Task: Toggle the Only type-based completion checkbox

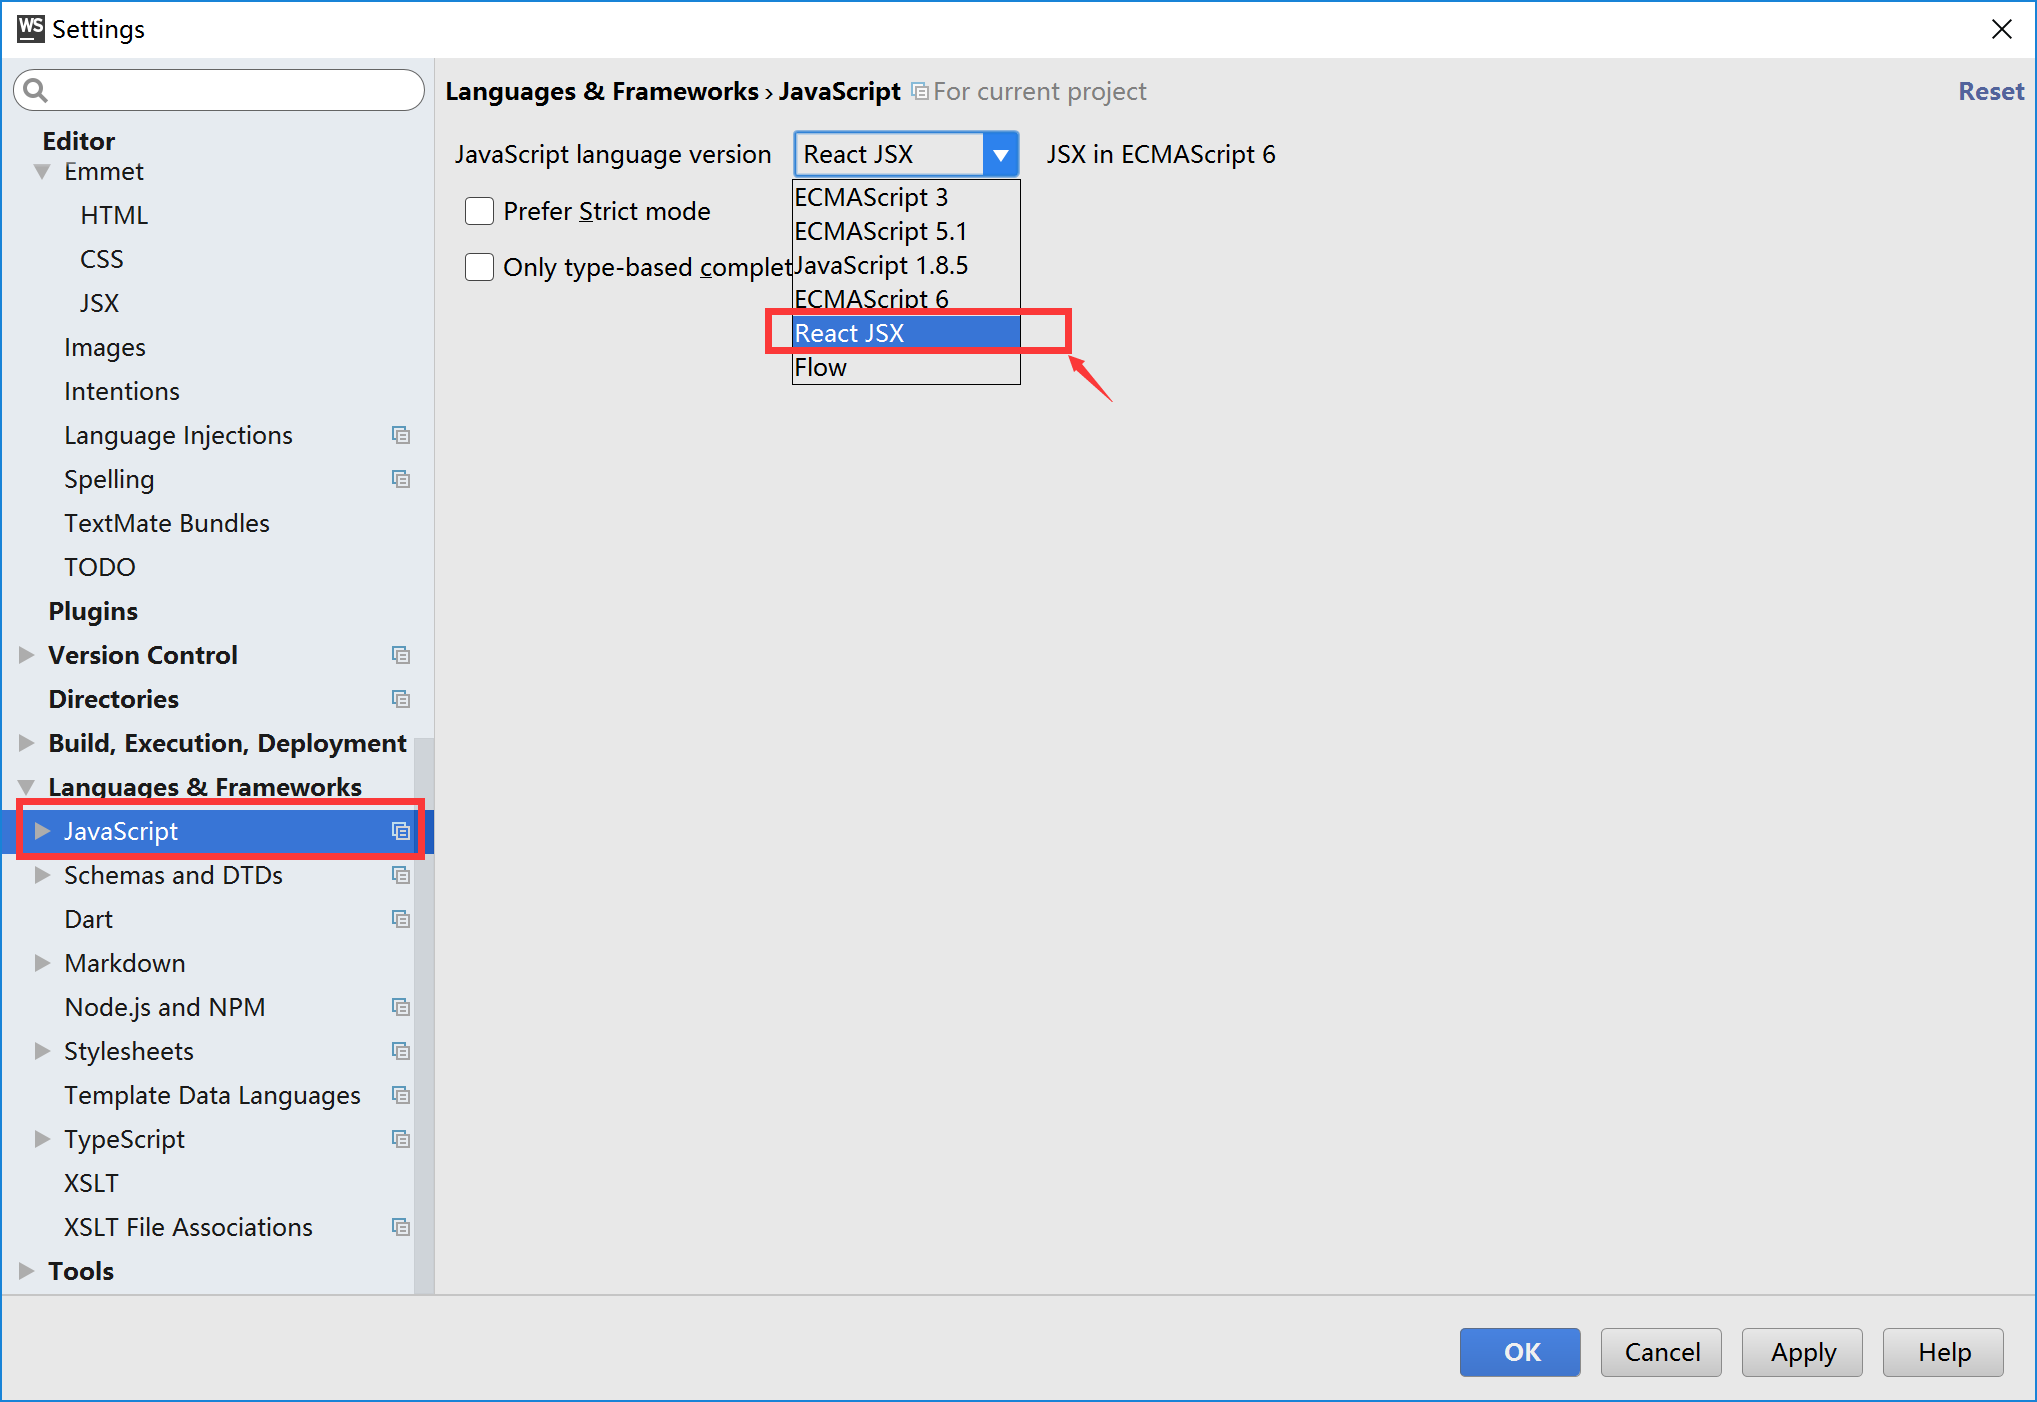Action: pyautogui.click(x=480, y=267)
